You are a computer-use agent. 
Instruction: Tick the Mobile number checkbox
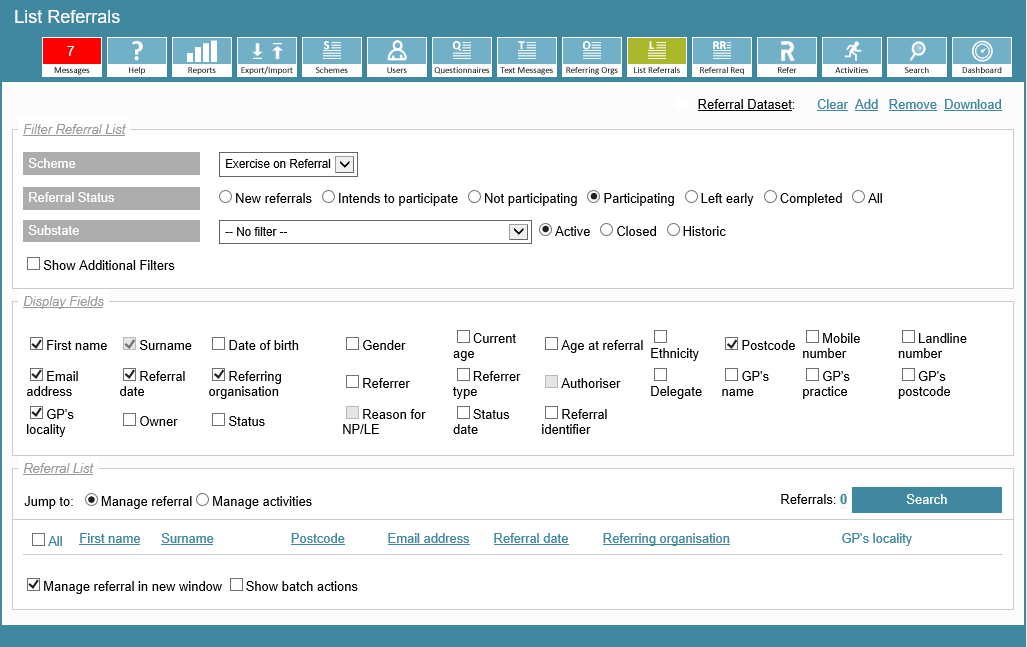[x=812, y=337]
